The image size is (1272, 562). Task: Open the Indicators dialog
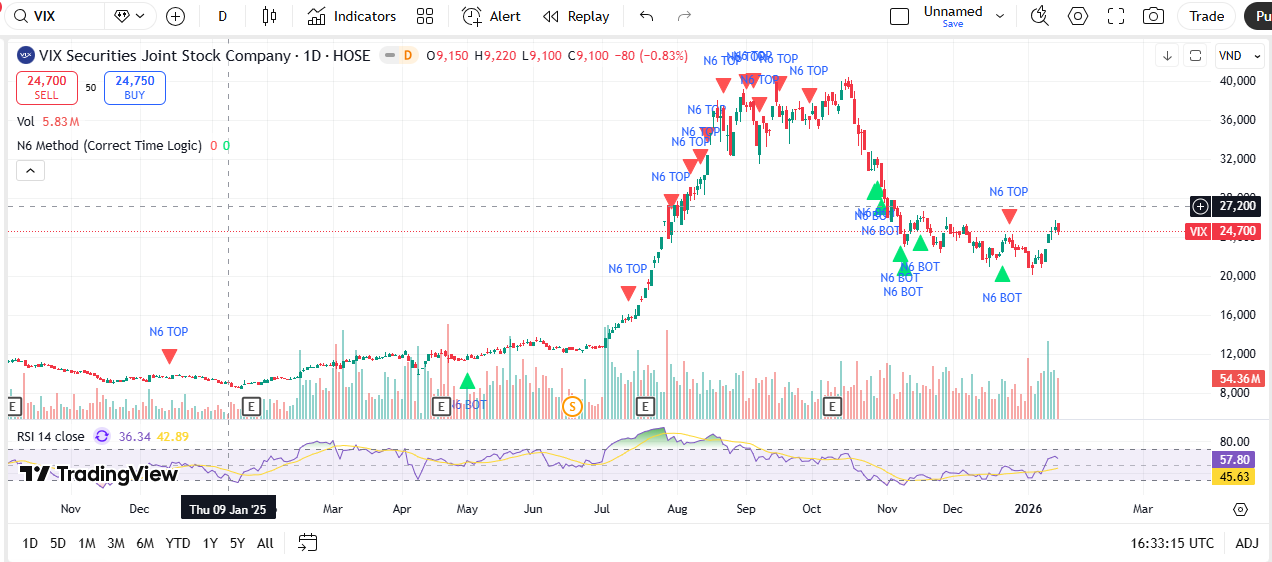(352, 16)
